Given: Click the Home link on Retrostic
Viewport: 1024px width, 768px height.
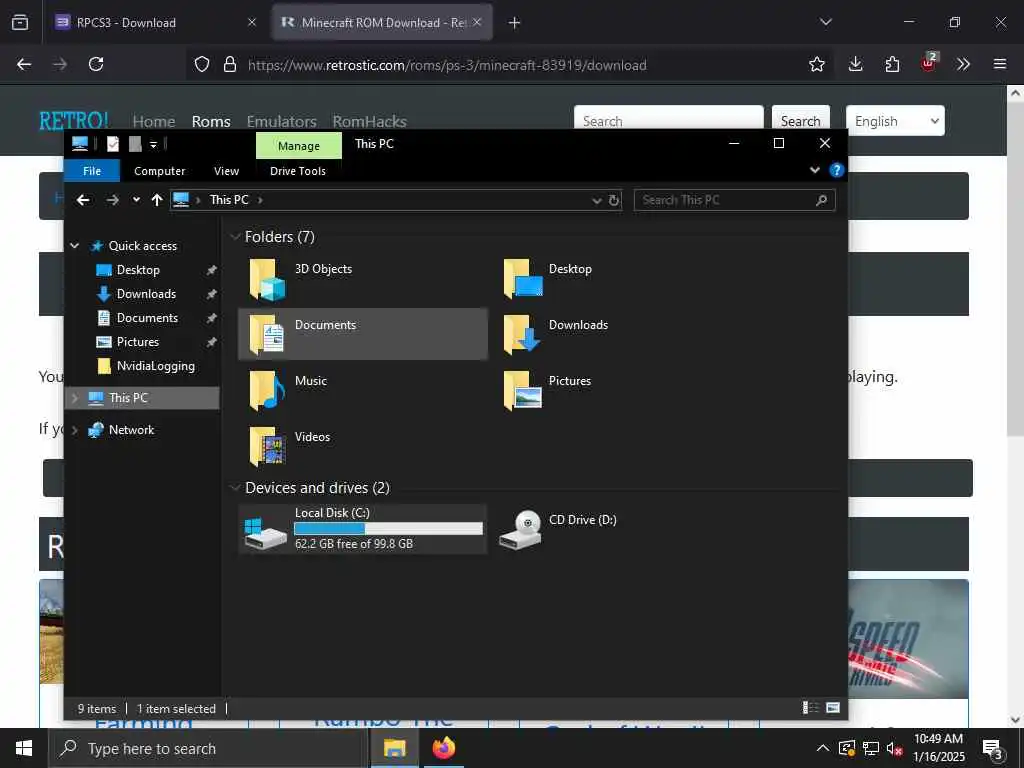Looking at the screenshot, I should click(154, 121).
